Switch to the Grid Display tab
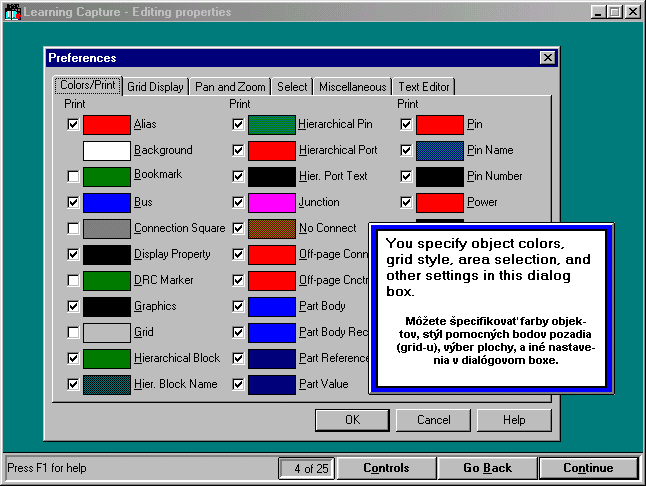This screenshot has height=486, width=646. click(155, 87)
